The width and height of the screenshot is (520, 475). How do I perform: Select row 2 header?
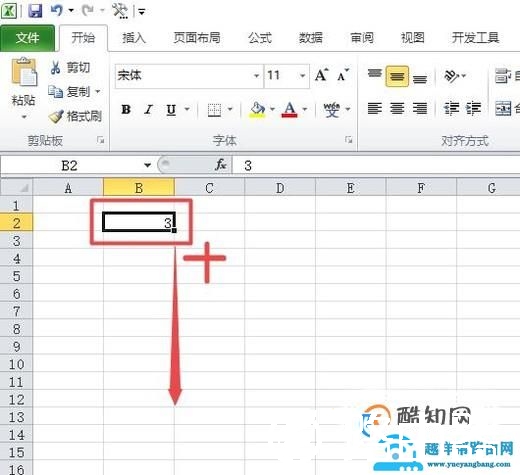click(16, 223)
